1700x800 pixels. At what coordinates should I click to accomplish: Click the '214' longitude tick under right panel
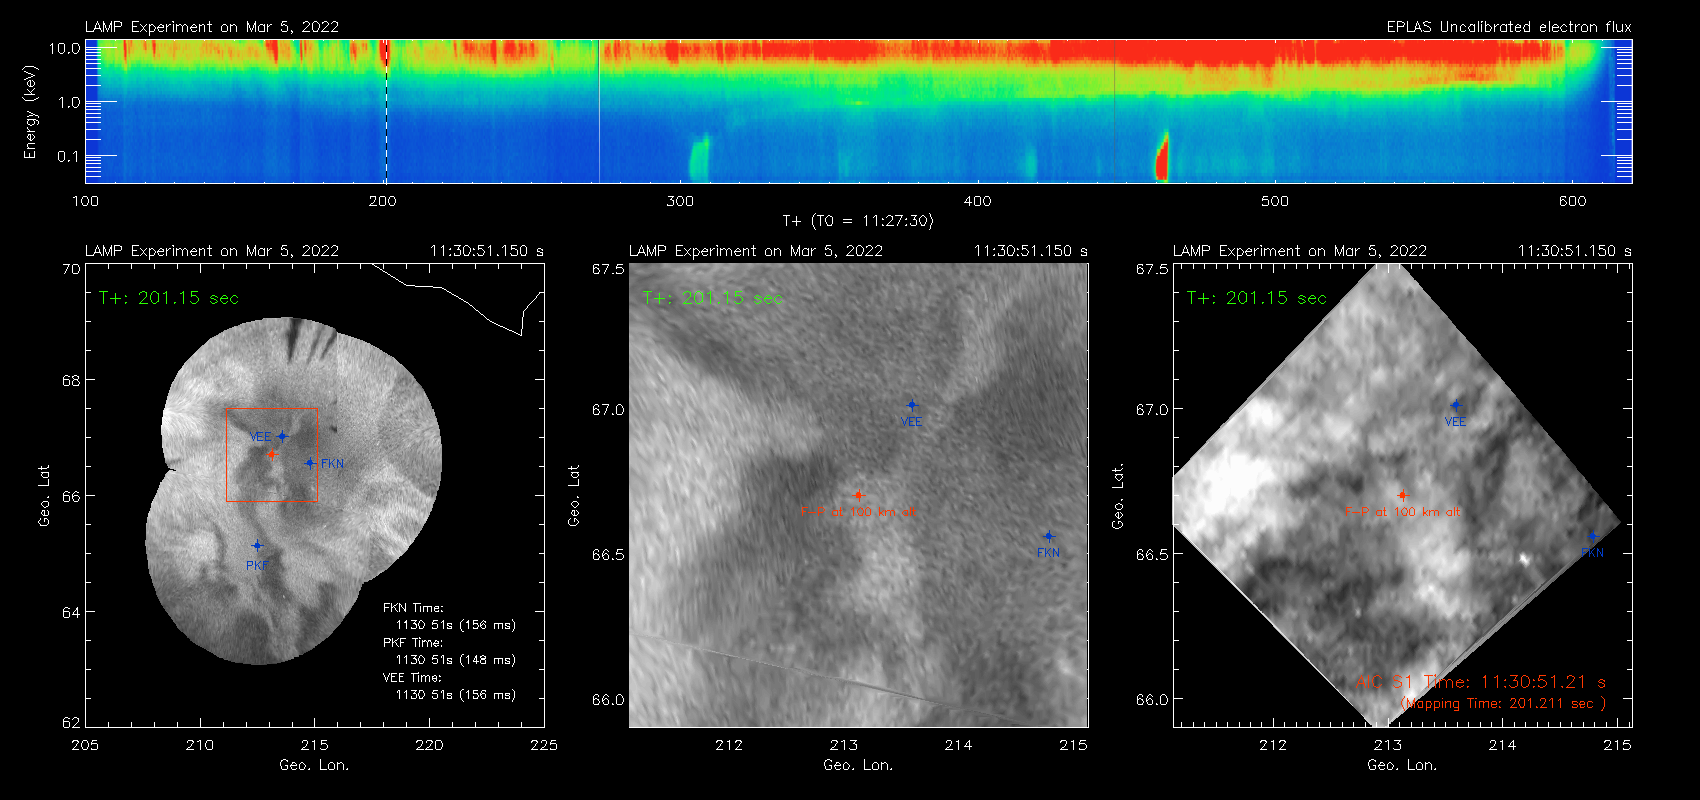pos(1502,745)
